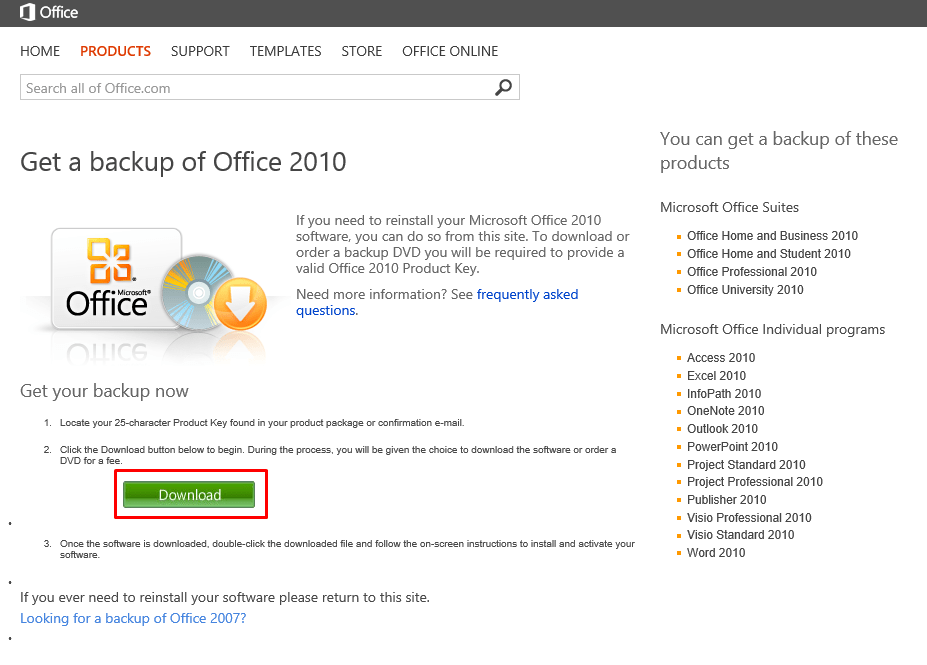The height and width of the screenshot is (665, 927).
Task: Open the HOME menu item
Action: tap(40, 51)
